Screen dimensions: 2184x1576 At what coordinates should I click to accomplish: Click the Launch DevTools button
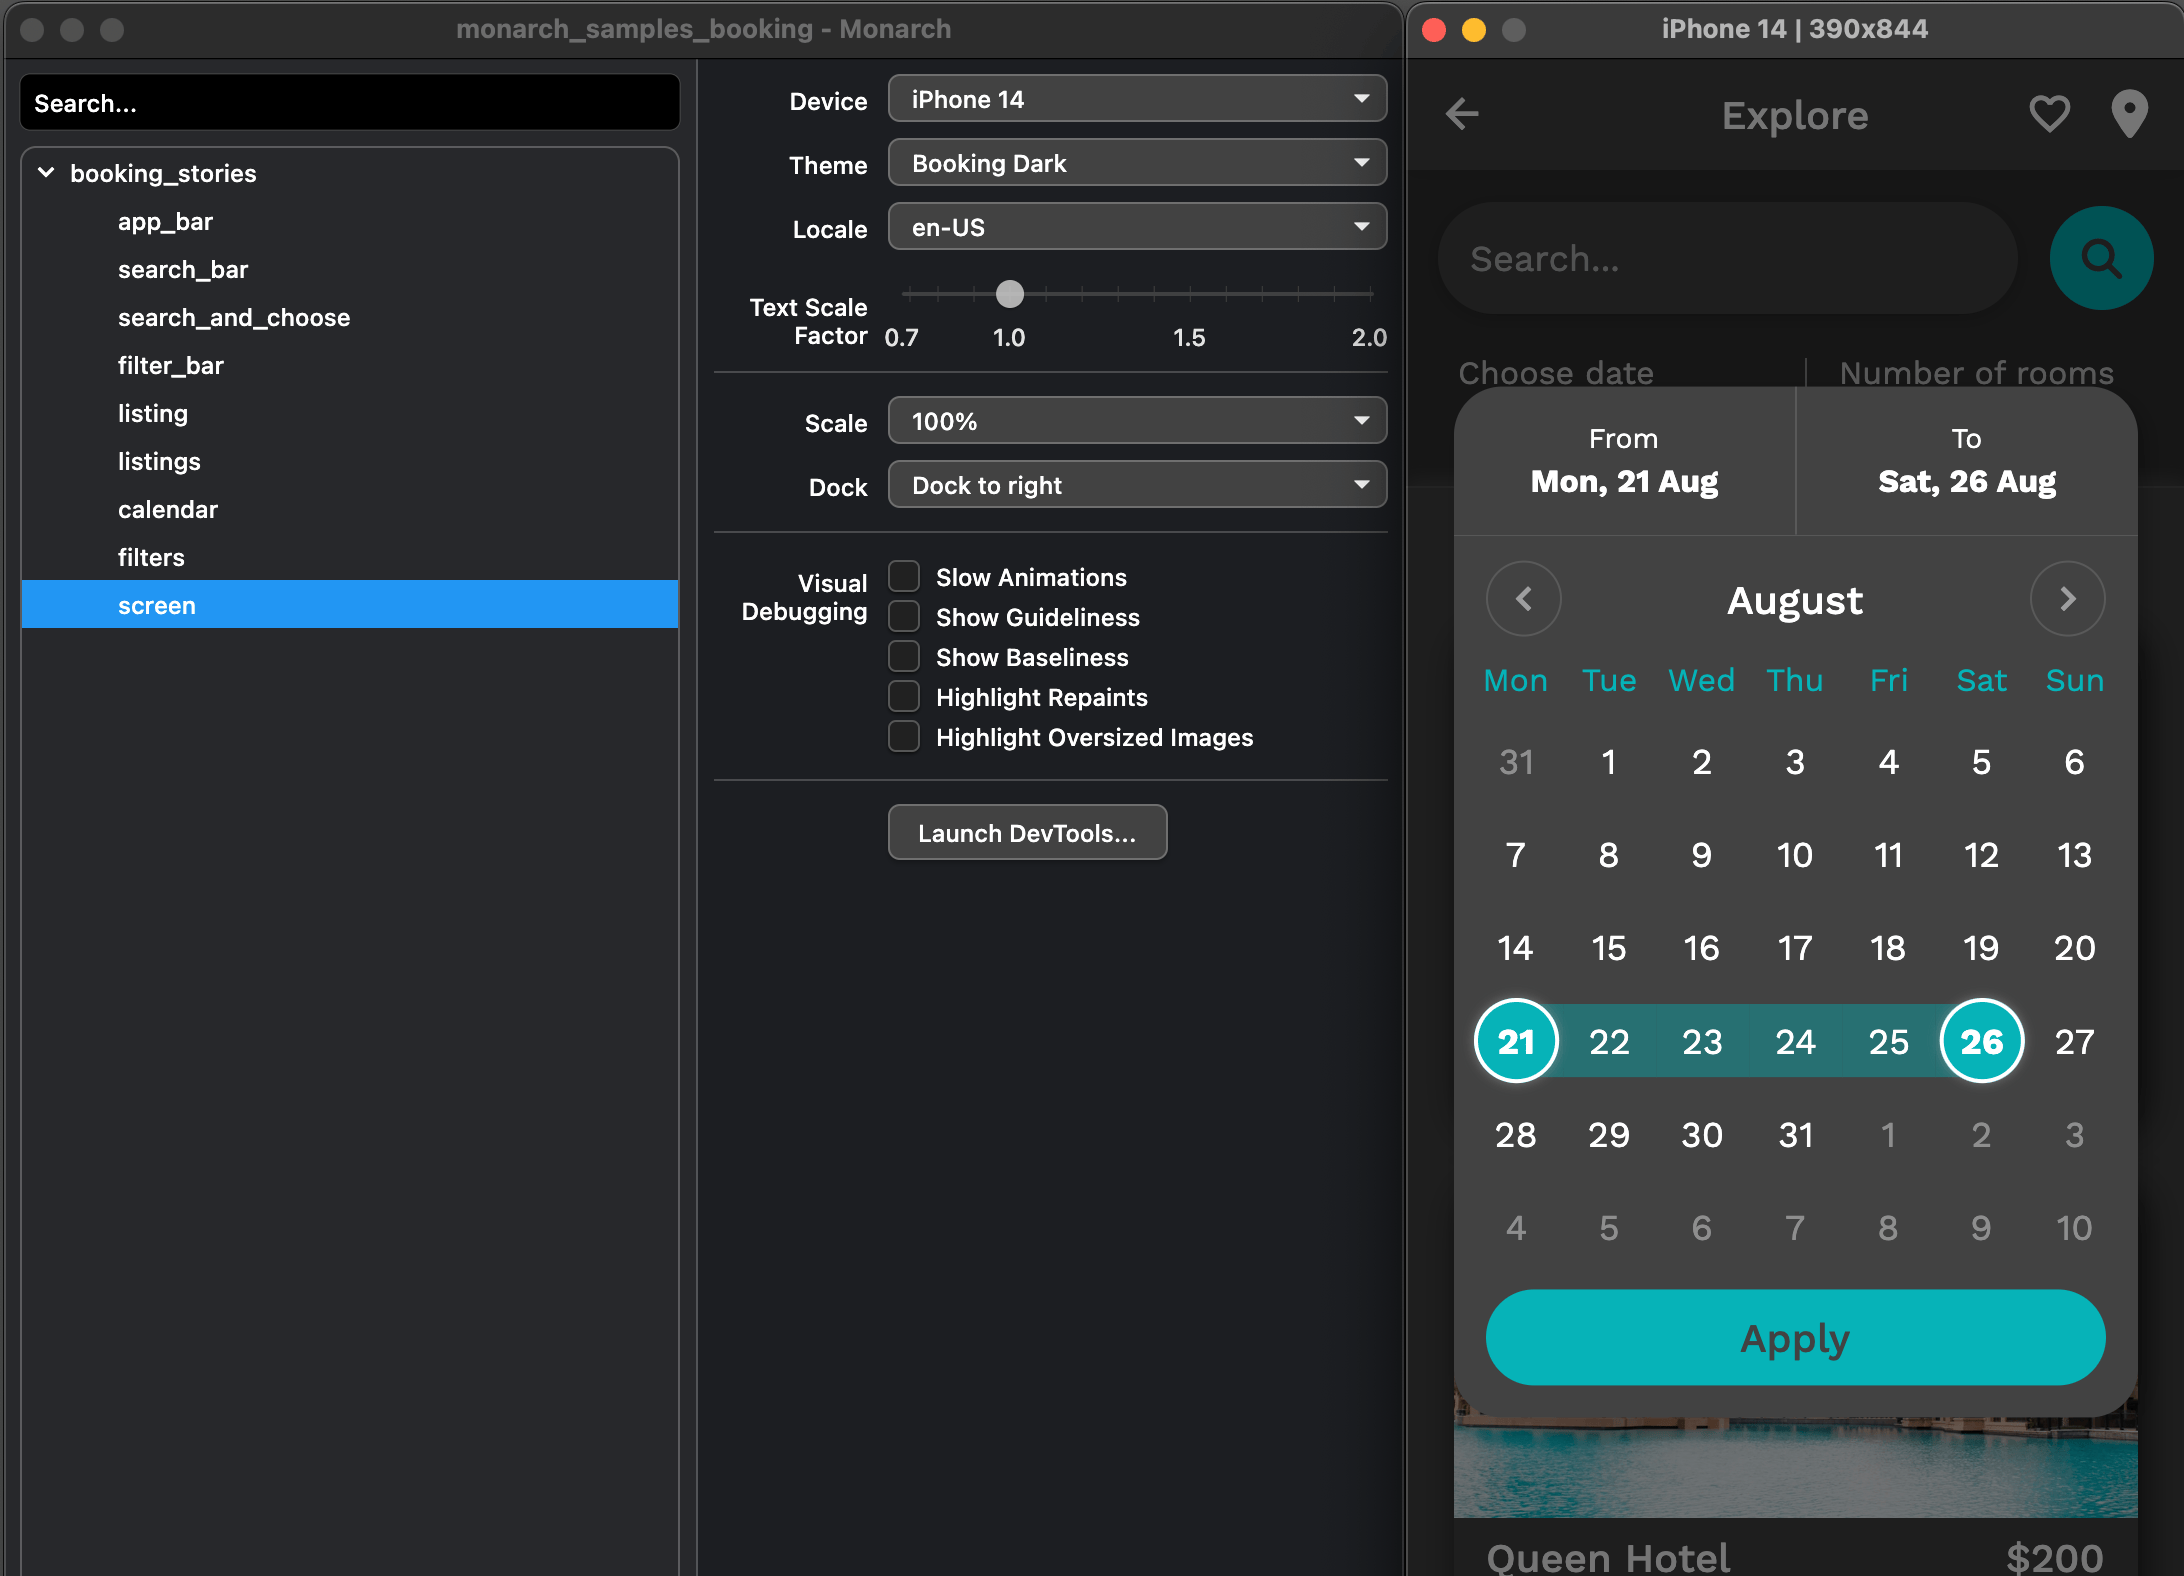(x=1027, y=833)
